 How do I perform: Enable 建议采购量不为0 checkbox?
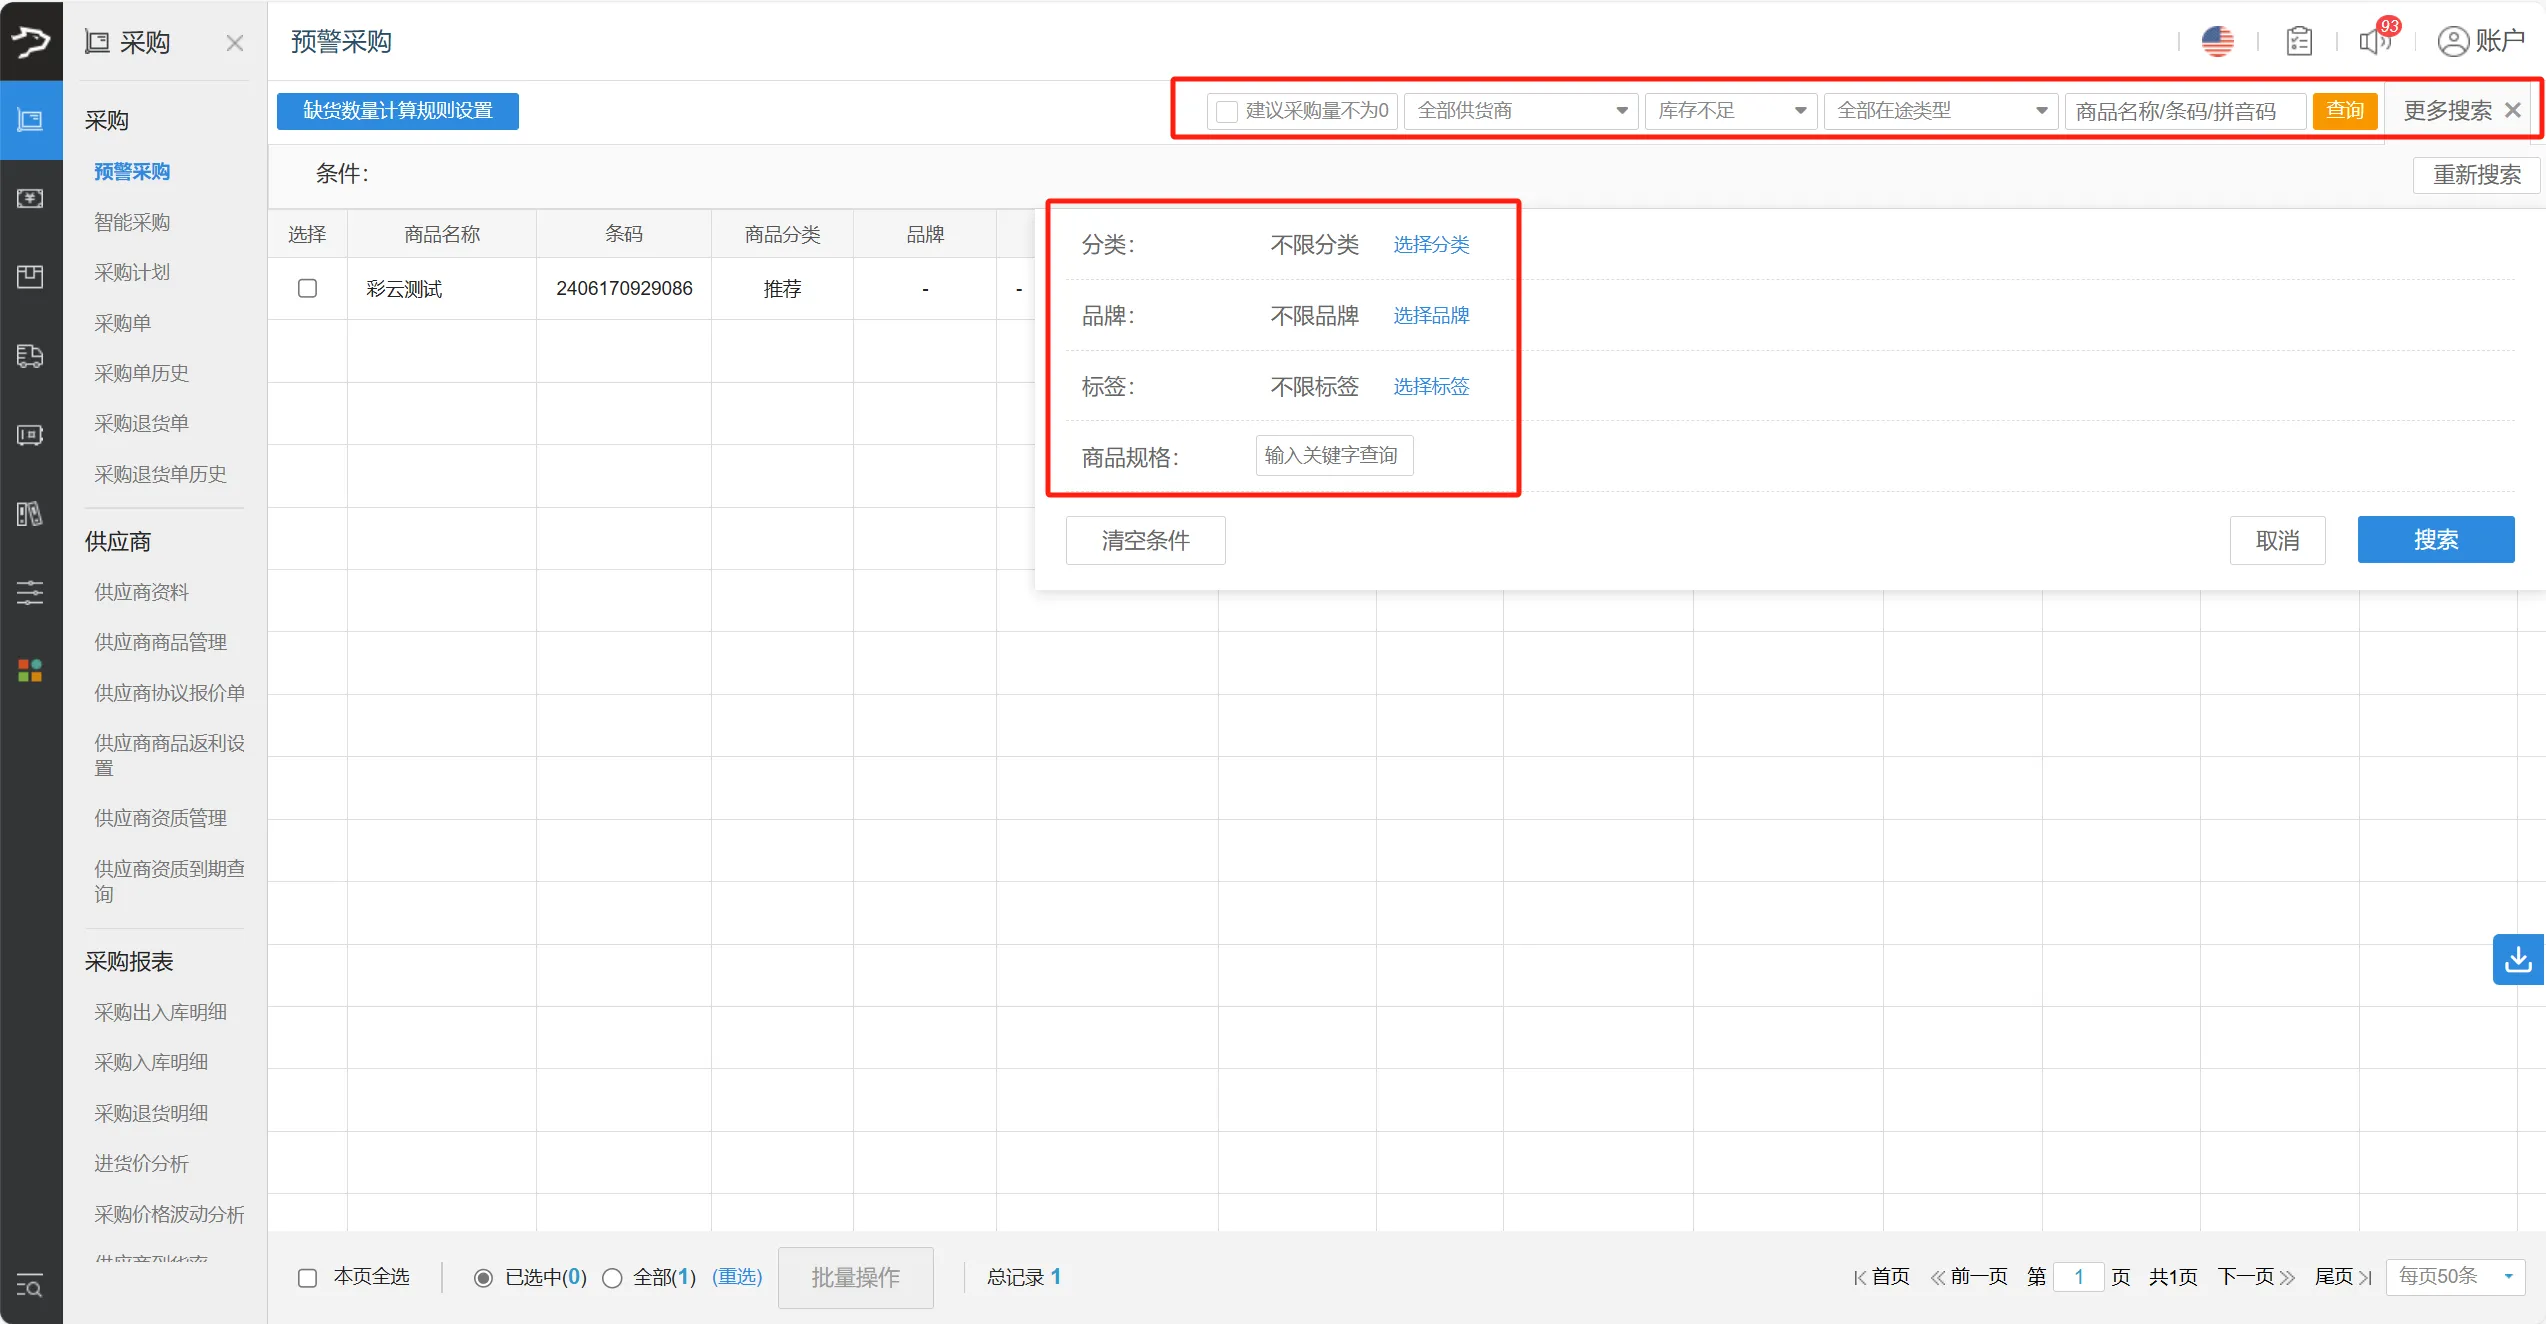(1227, 111)
